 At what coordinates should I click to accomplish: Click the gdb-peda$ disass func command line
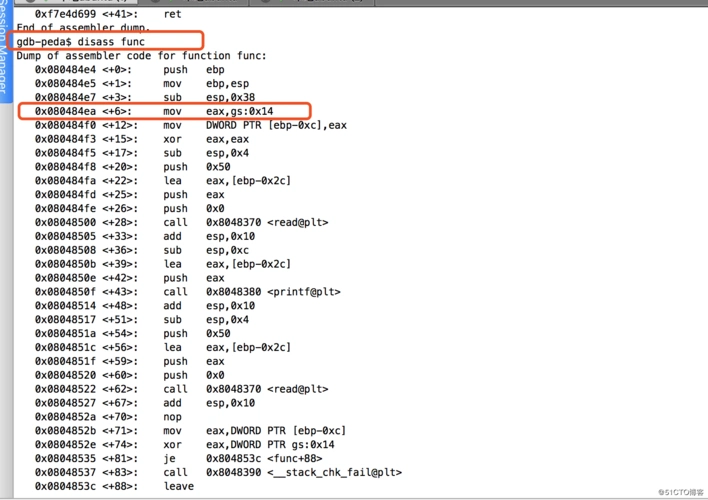click(81, 42)
